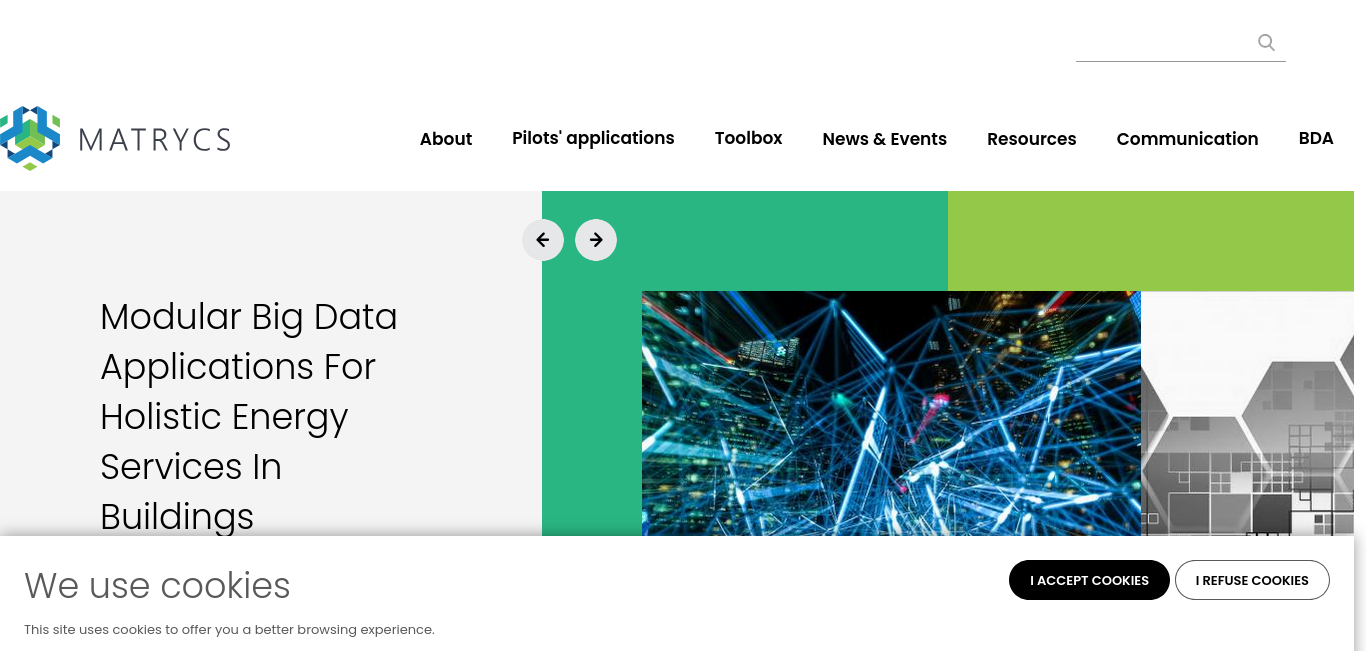The image size is (1366, 651).
Task: Go to next slide arrow
Action: [x=596, y=240]
